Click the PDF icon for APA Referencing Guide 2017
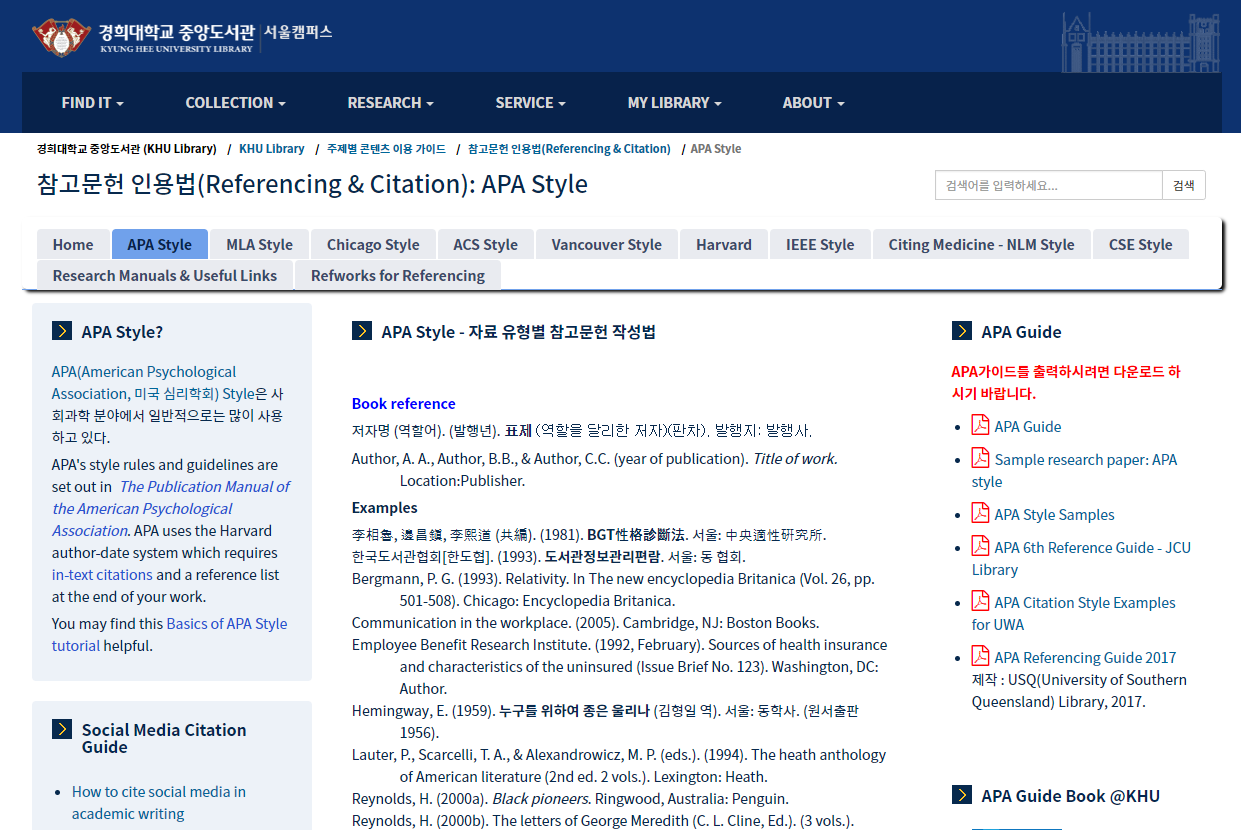This screenshot has height=830, width=1241. pyautogui.click(x=980, y=657)
